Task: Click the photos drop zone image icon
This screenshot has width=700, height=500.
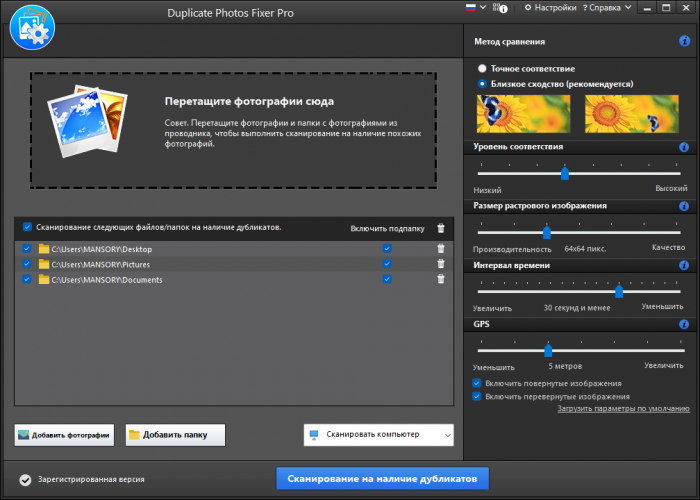Action: coord(87,121)
